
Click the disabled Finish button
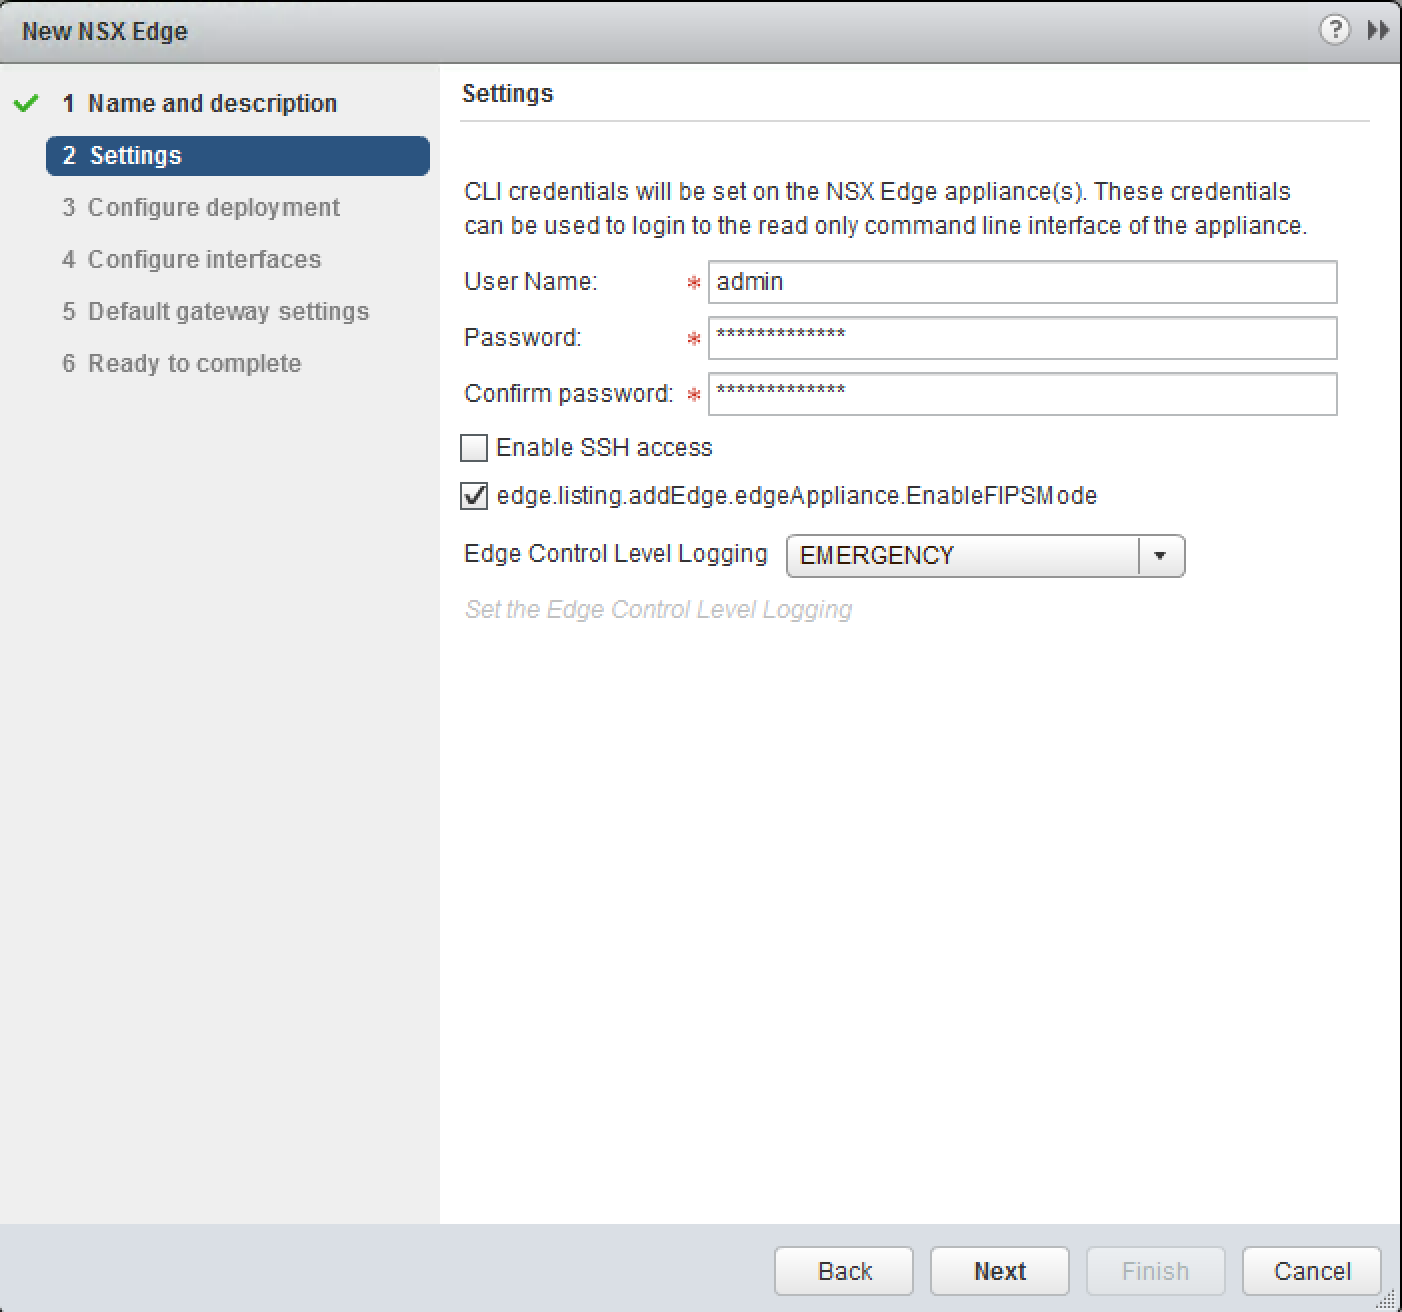coord(1156,1271)
